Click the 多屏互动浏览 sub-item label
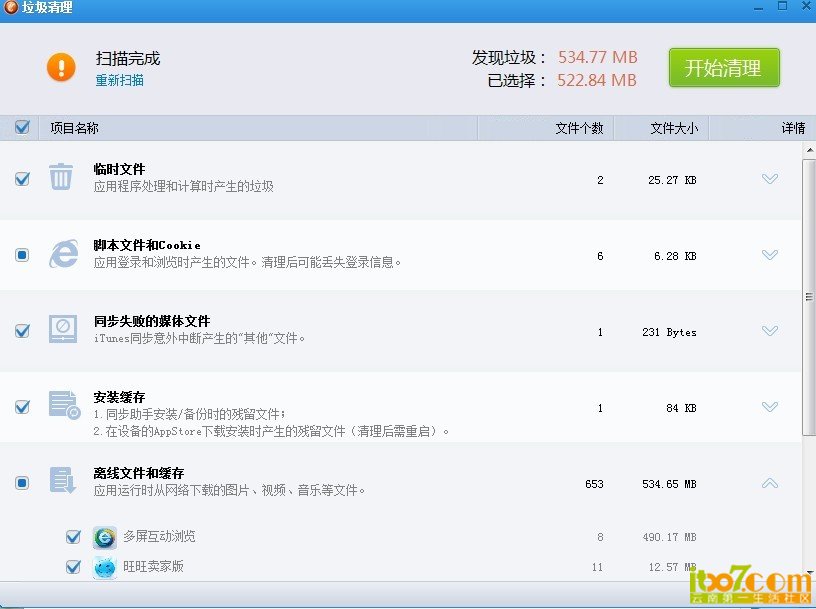This screenshot has width=816, height=609. 159,536
